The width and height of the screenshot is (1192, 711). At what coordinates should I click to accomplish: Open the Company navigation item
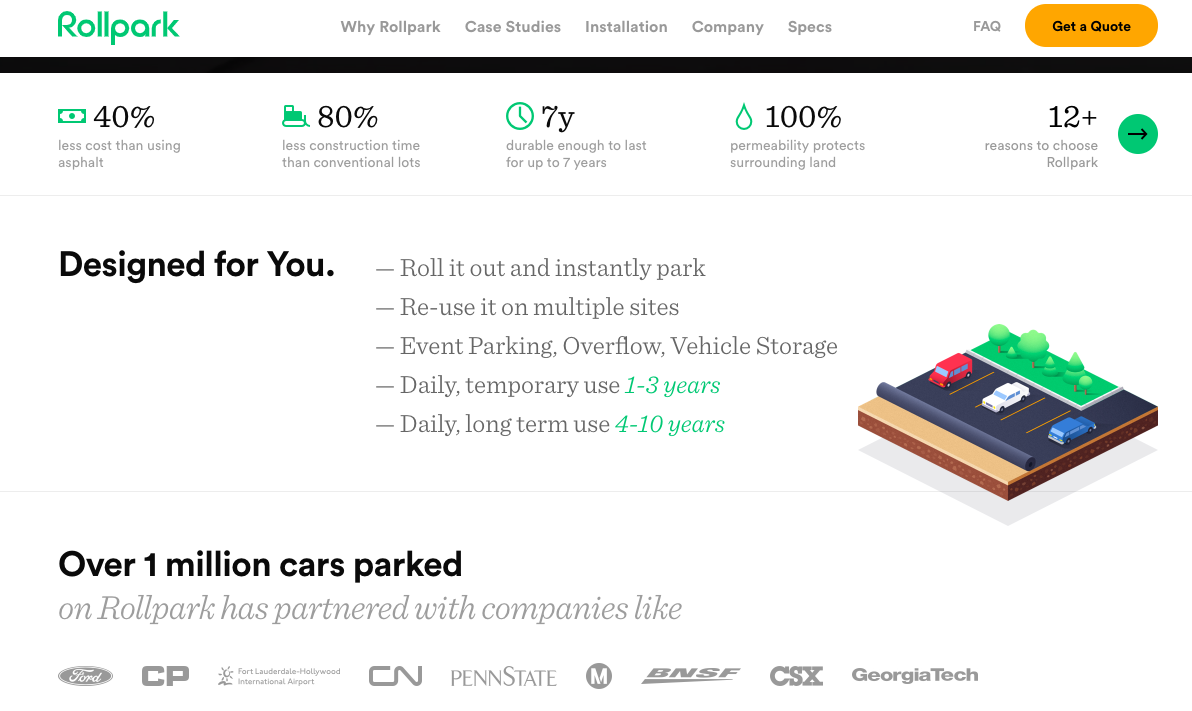click(727, 27)
